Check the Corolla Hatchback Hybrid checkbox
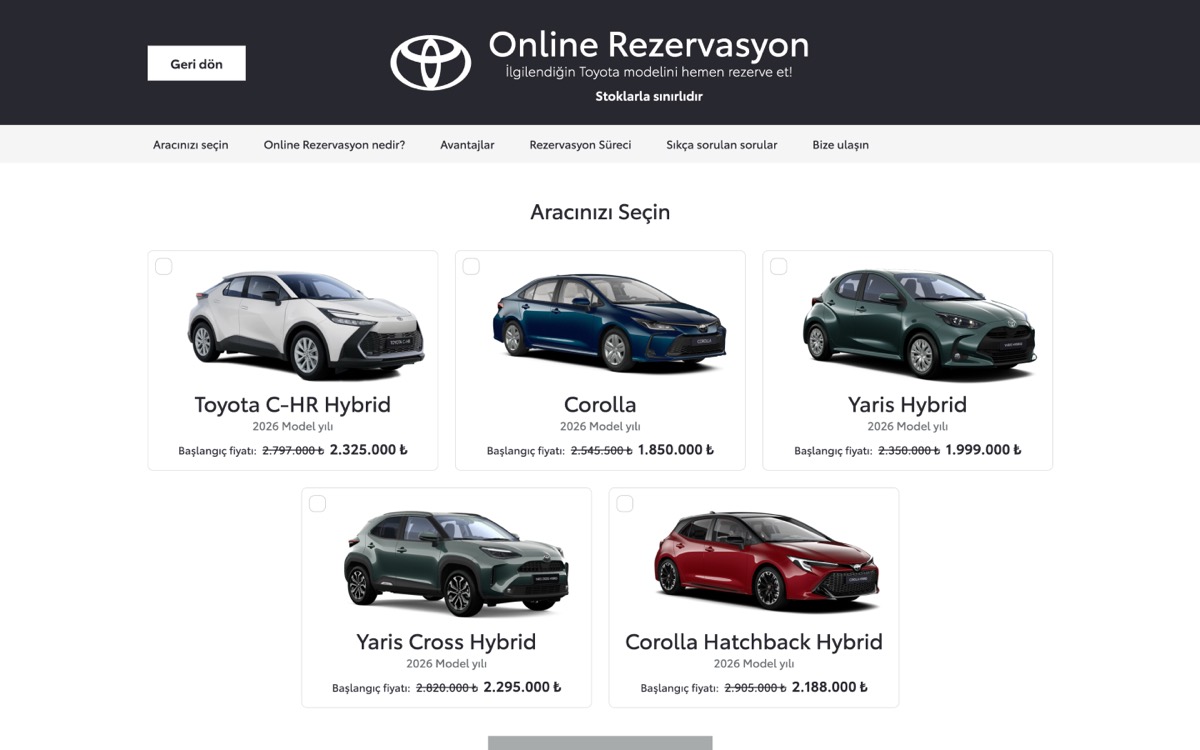The image size is (1200, 750). point(625,503)
